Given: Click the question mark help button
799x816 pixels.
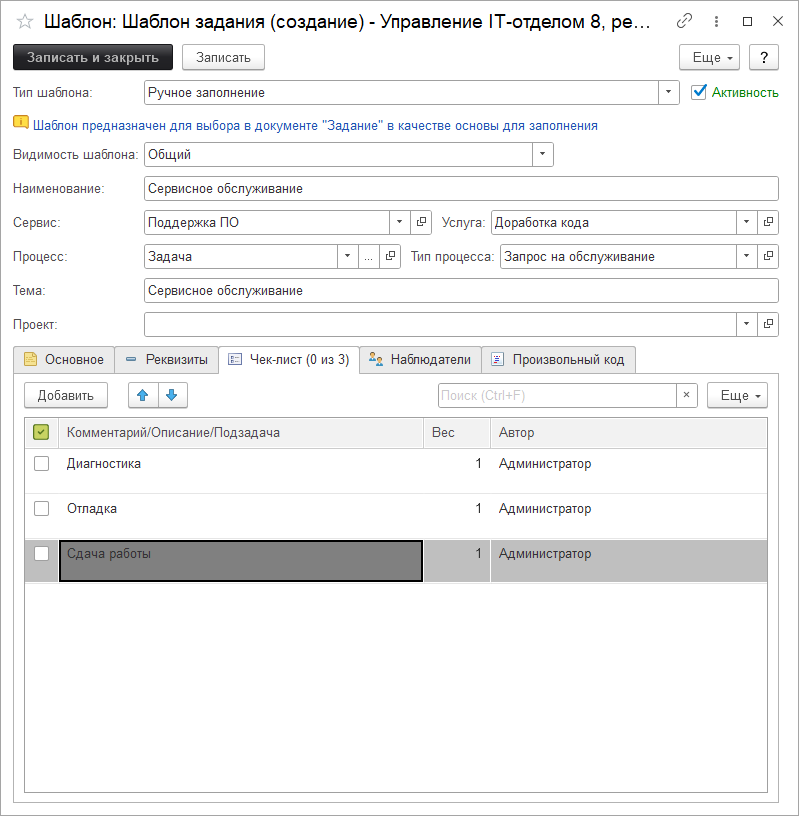Looking at the screenshot, I should pos(763,58).
